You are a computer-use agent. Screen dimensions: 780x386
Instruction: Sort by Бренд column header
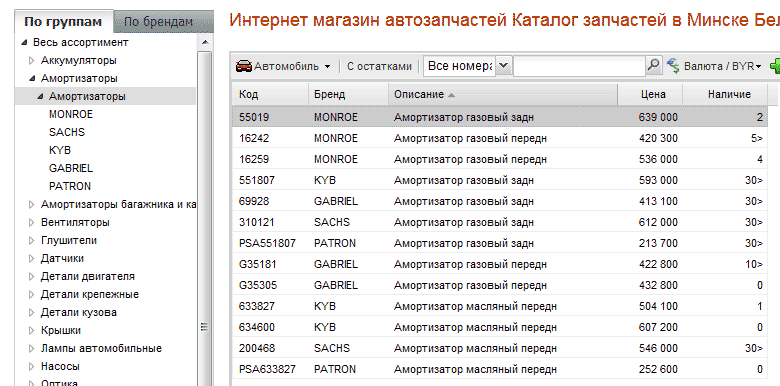(x=348, y=94)
